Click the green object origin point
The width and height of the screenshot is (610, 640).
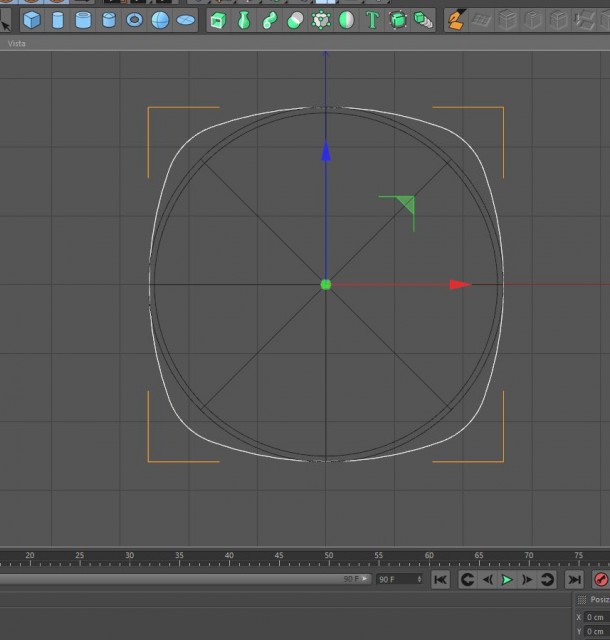click(326, 284)
